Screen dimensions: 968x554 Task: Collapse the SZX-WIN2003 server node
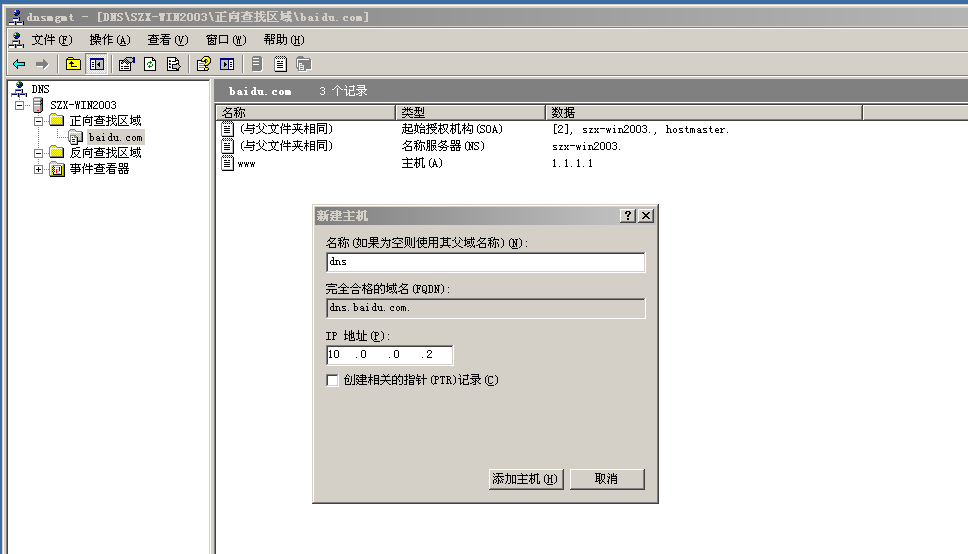point(20,105)
